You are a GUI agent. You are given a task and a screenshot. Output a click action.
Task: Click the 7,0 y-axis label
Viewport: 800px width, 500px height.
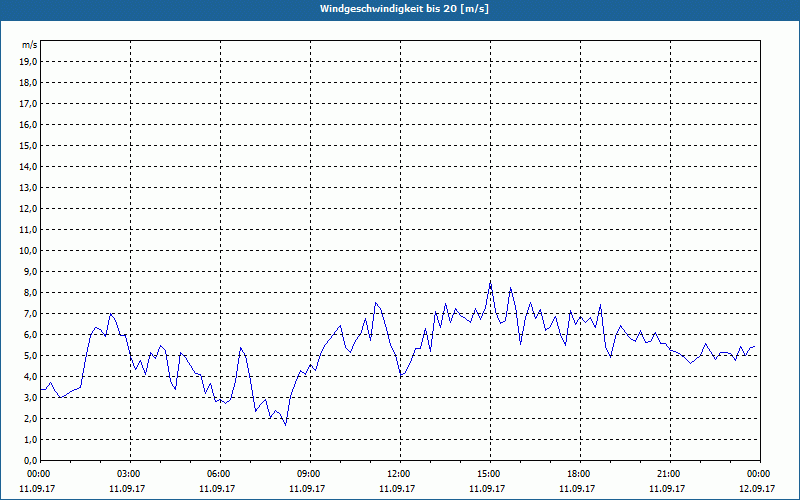pyautogui.click(x=30, y=314)
